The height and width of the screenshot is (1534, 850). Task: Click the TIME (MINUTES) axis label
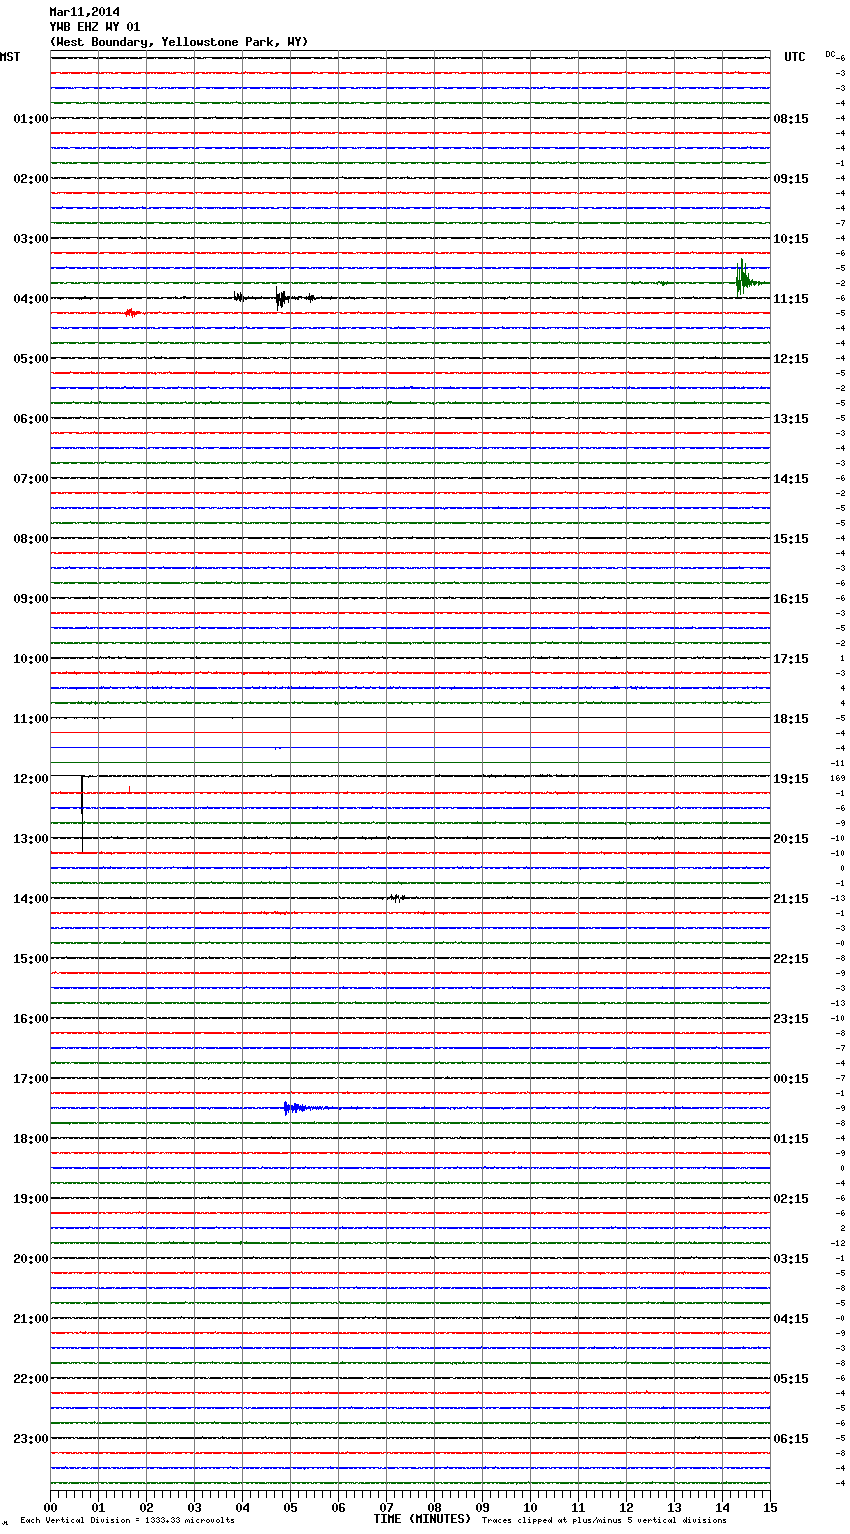421,1519
